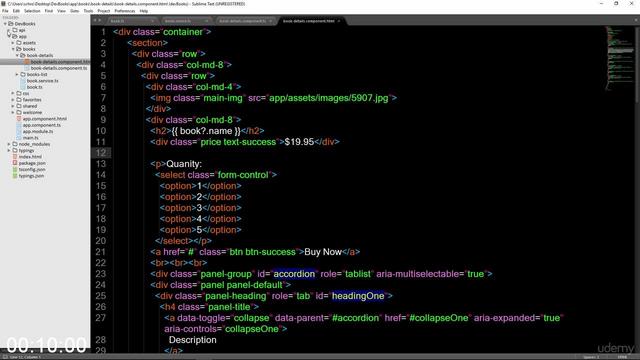The width and height of the screenshot is (640, 360).
Task: Select the book-details.component.html tab
Action: (x=311, y=21)
